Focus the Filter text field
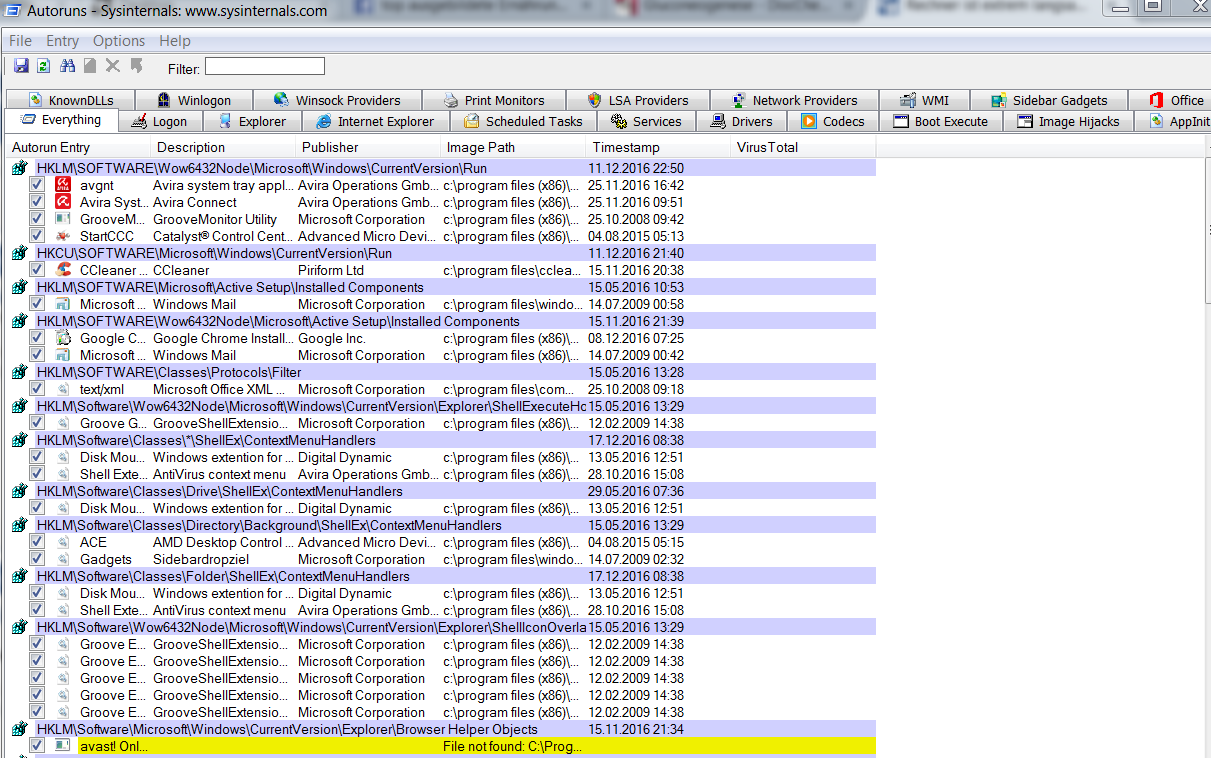1211x758 pixels. [x=265, y=67]
